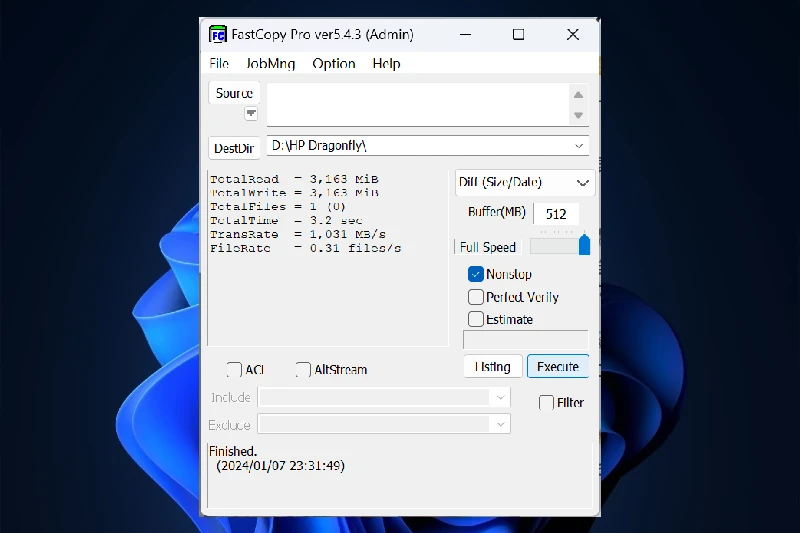Minimize the FastCopy window
The height and width of the screenshot is (533, 800).
pyautogui.click(x=465, y=35)
